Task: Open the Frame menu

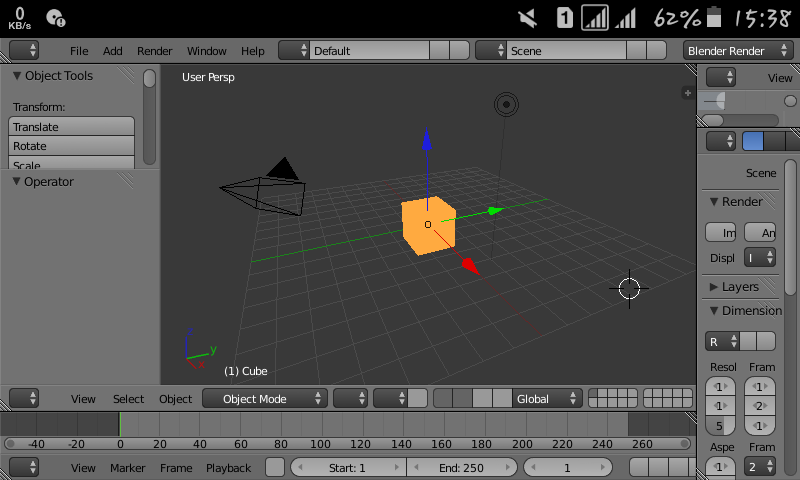Action: [x=176, y=468]
